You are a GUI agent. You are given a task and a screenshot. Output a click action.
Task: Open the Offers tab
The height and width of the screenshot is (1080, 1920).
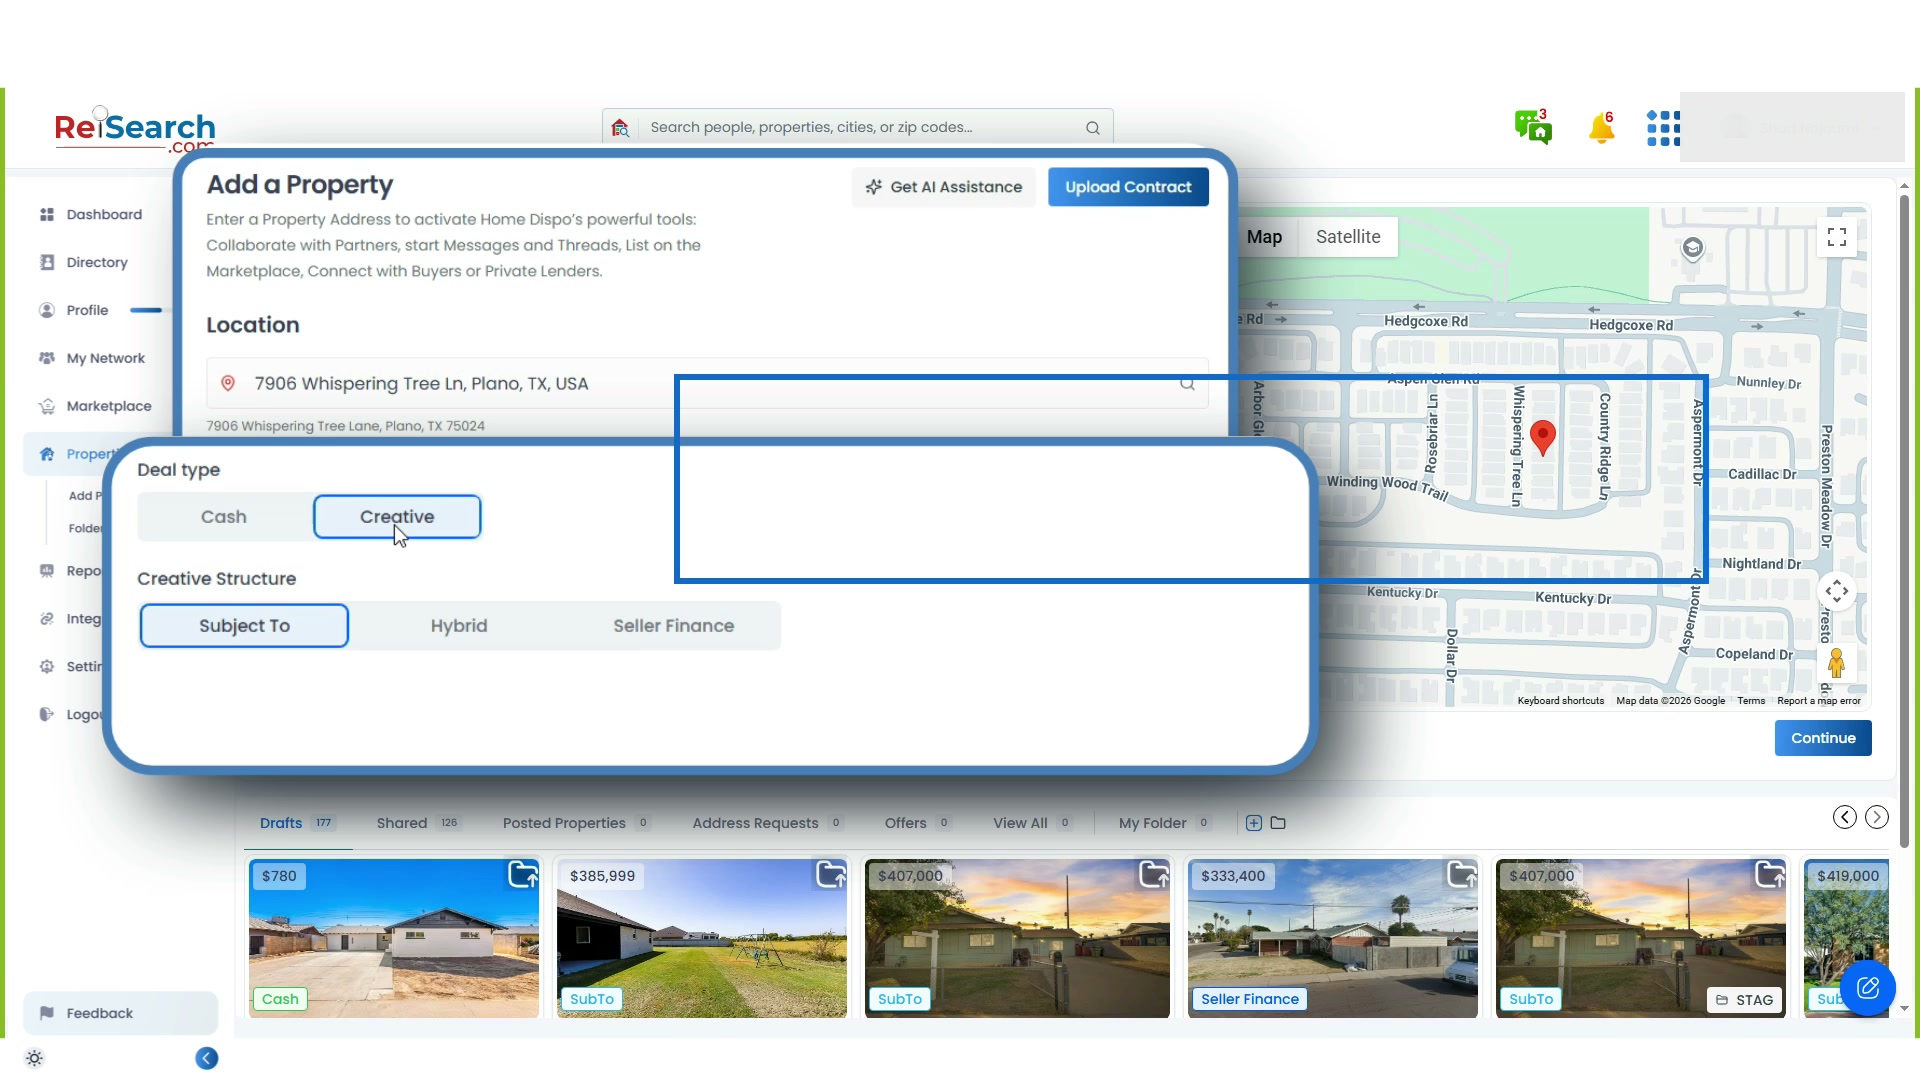coord(917,823)
